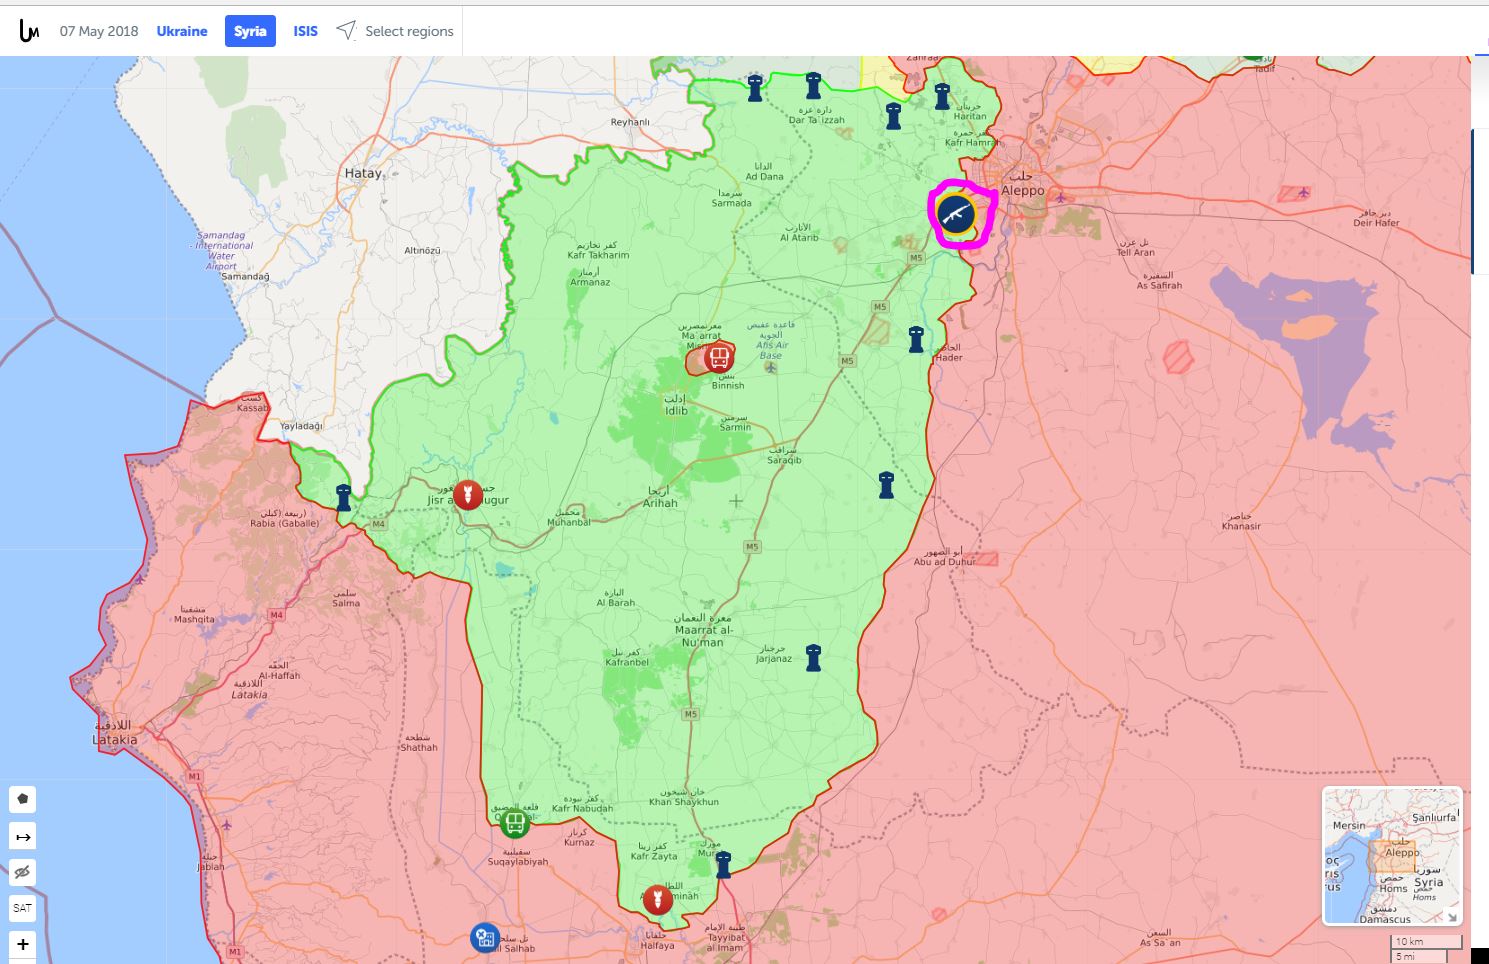Click the blue marker near Tell Salhab
This screenshot has height=964, width=1489.
485,938
